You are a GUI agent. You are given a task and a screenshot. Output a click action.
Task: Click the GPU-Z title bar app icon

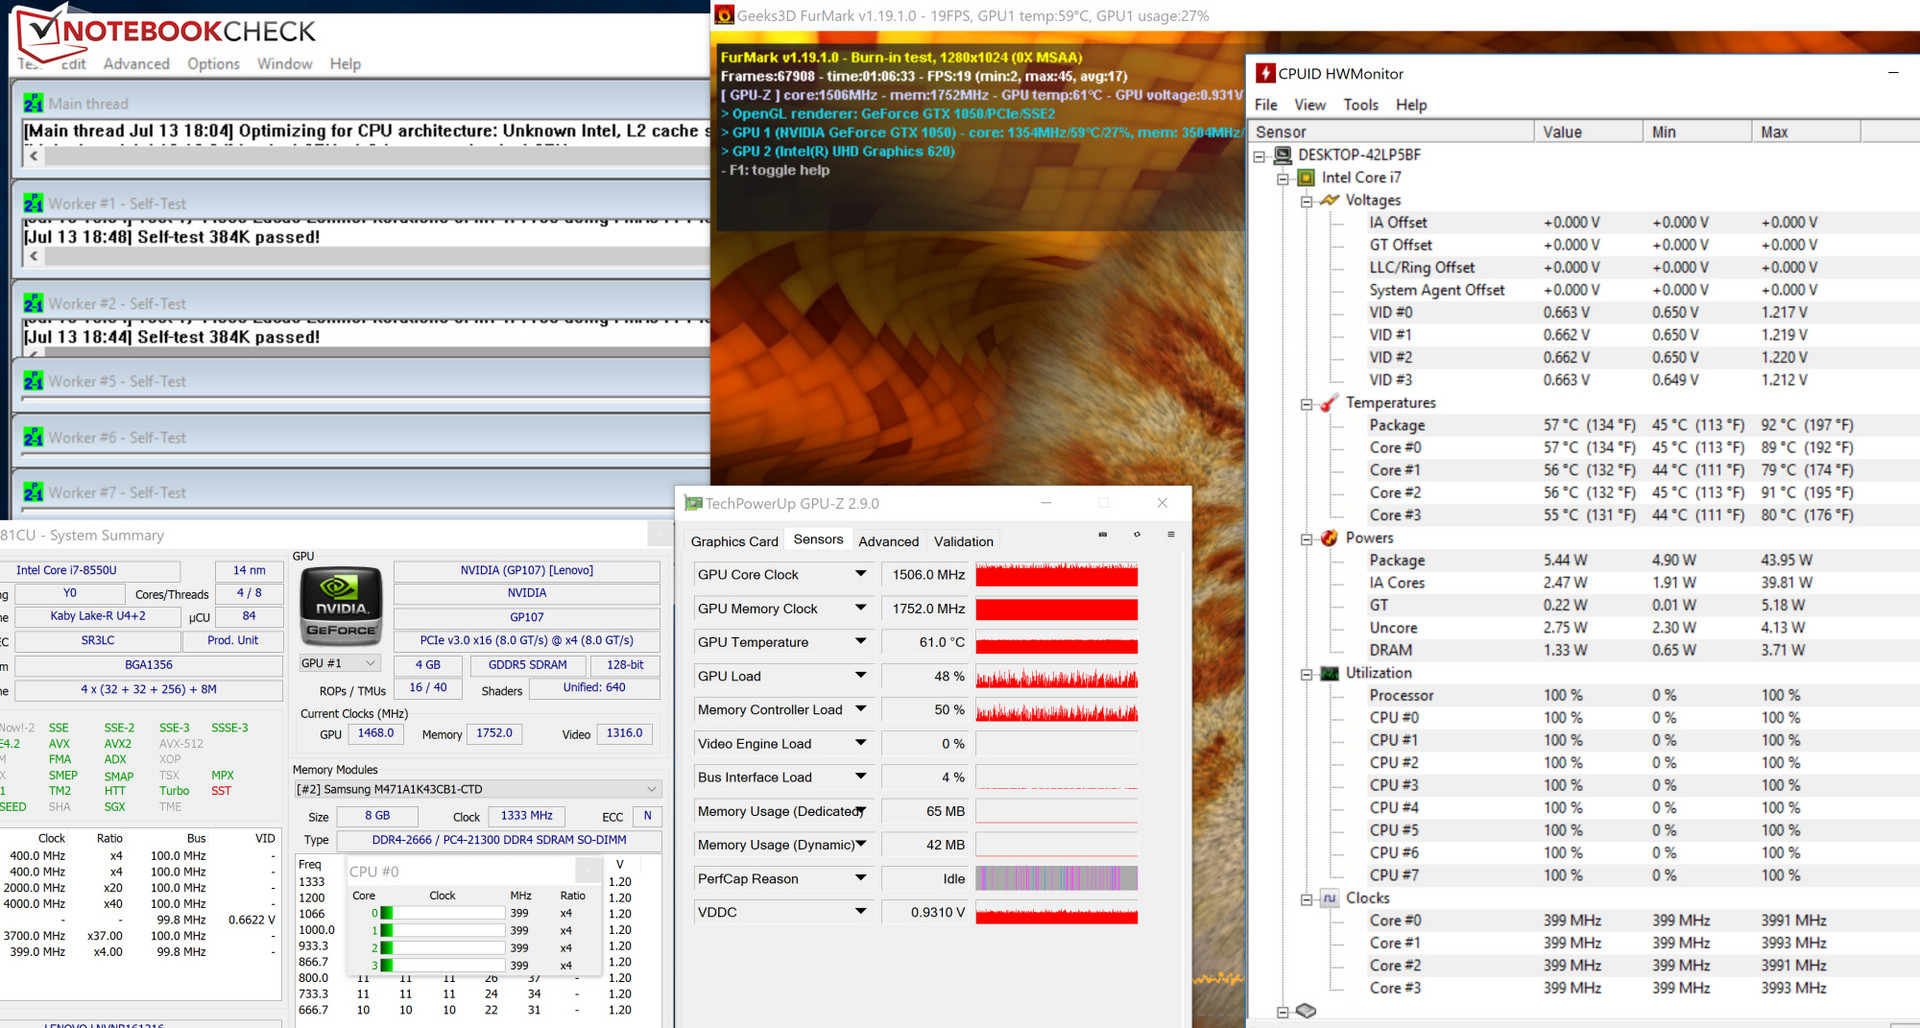pyautogui.click(x=693, y=503)
